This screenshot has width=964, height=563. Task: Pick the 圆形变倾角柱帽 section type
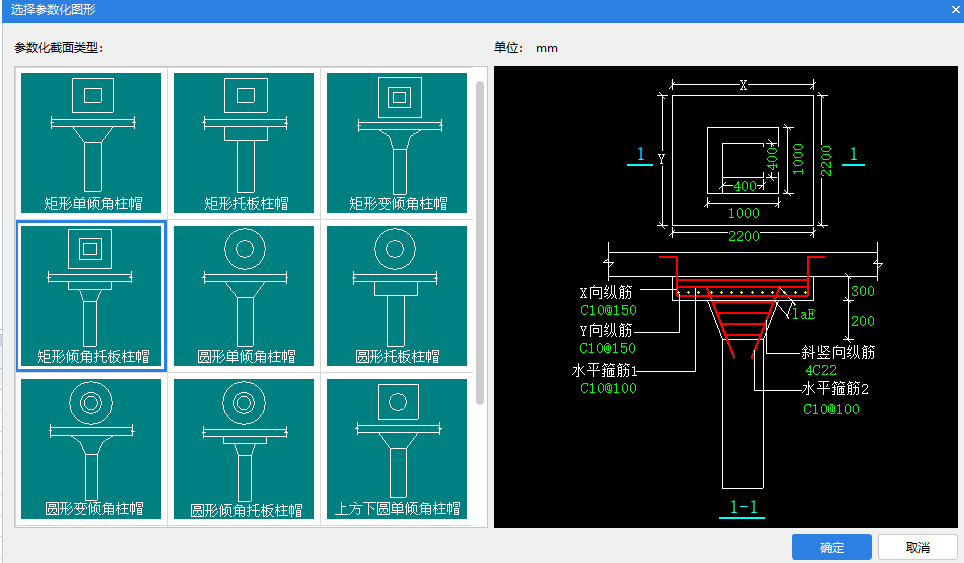[91, 449]
